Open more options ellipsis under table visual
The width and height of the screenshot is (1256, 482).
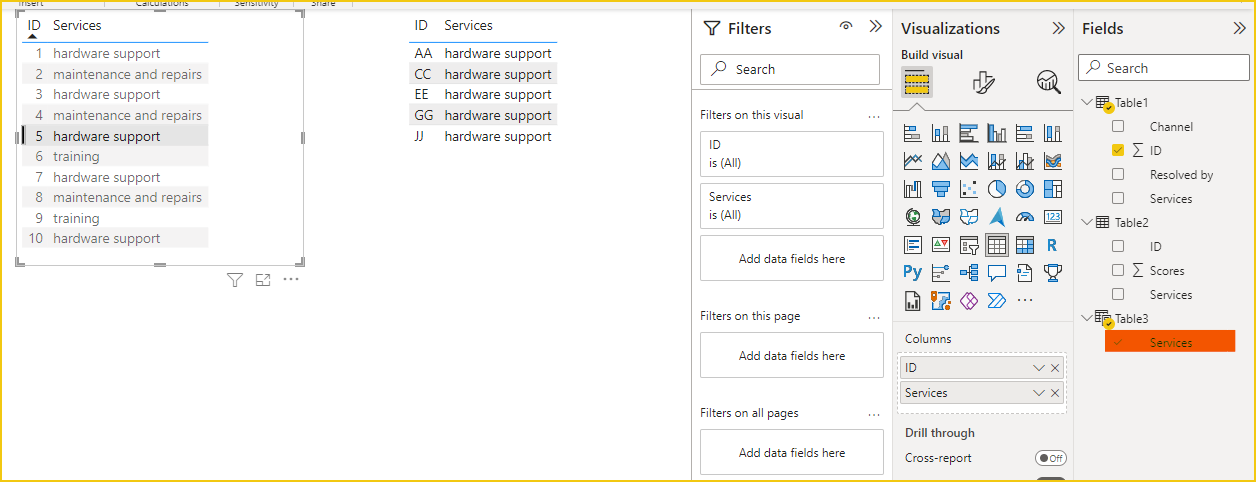tap(291, 280)
